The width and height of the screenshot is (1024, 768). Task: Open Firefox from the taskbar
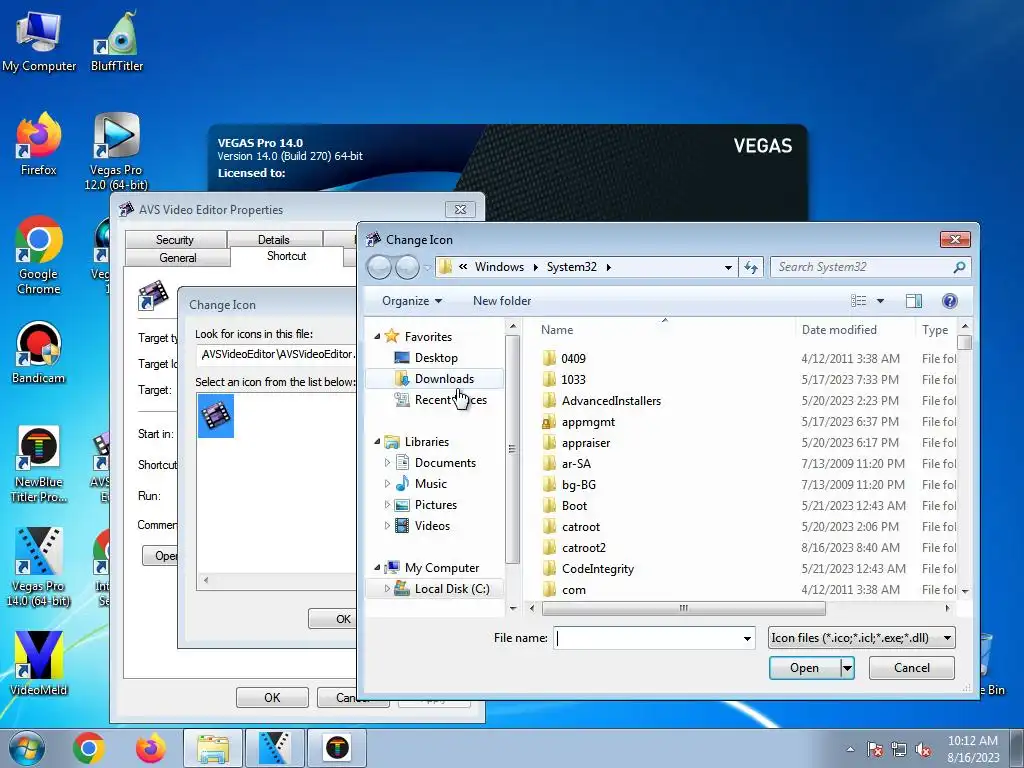151,748
